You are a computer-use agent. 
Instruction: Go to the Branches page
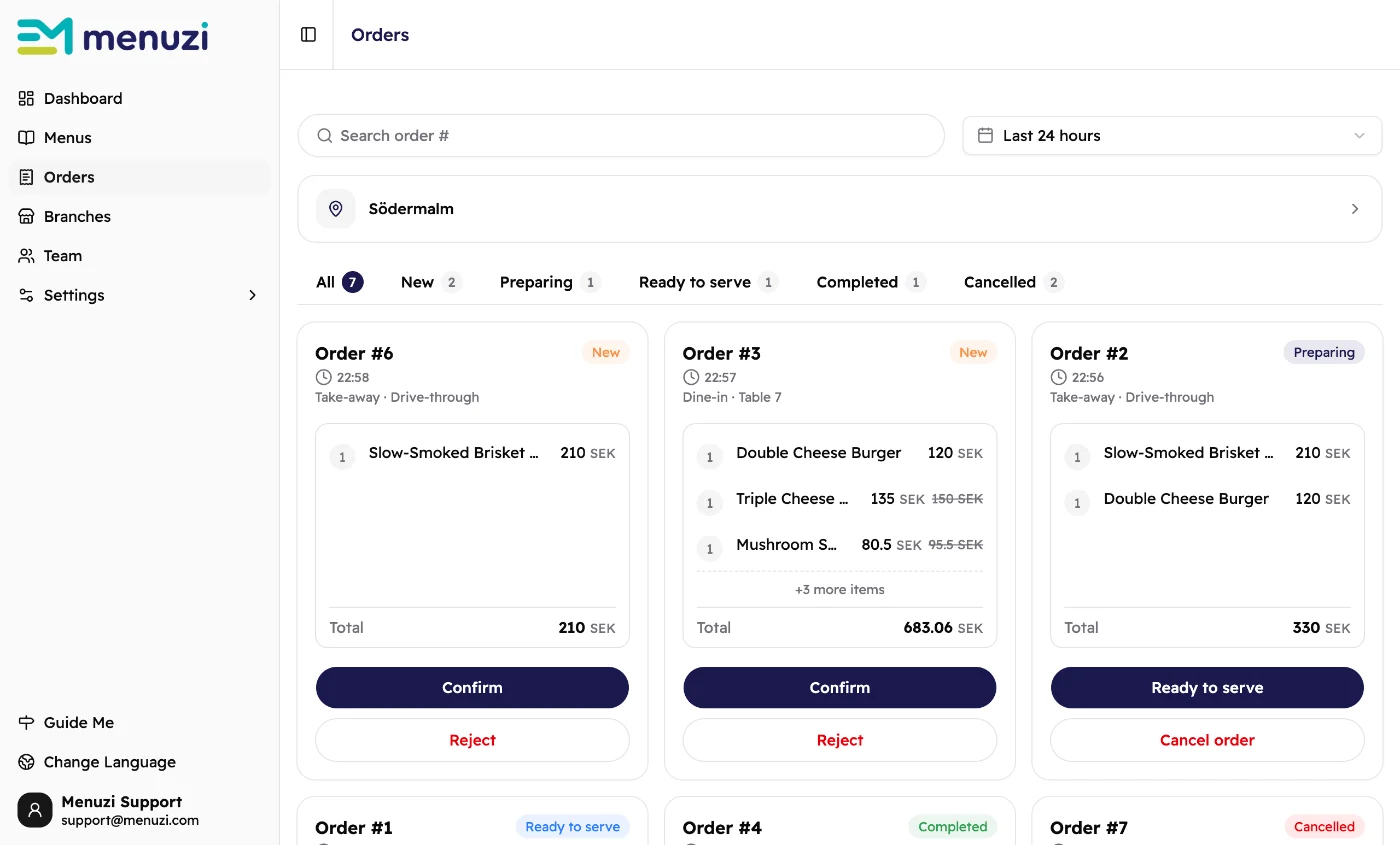(x=140, y=216)
